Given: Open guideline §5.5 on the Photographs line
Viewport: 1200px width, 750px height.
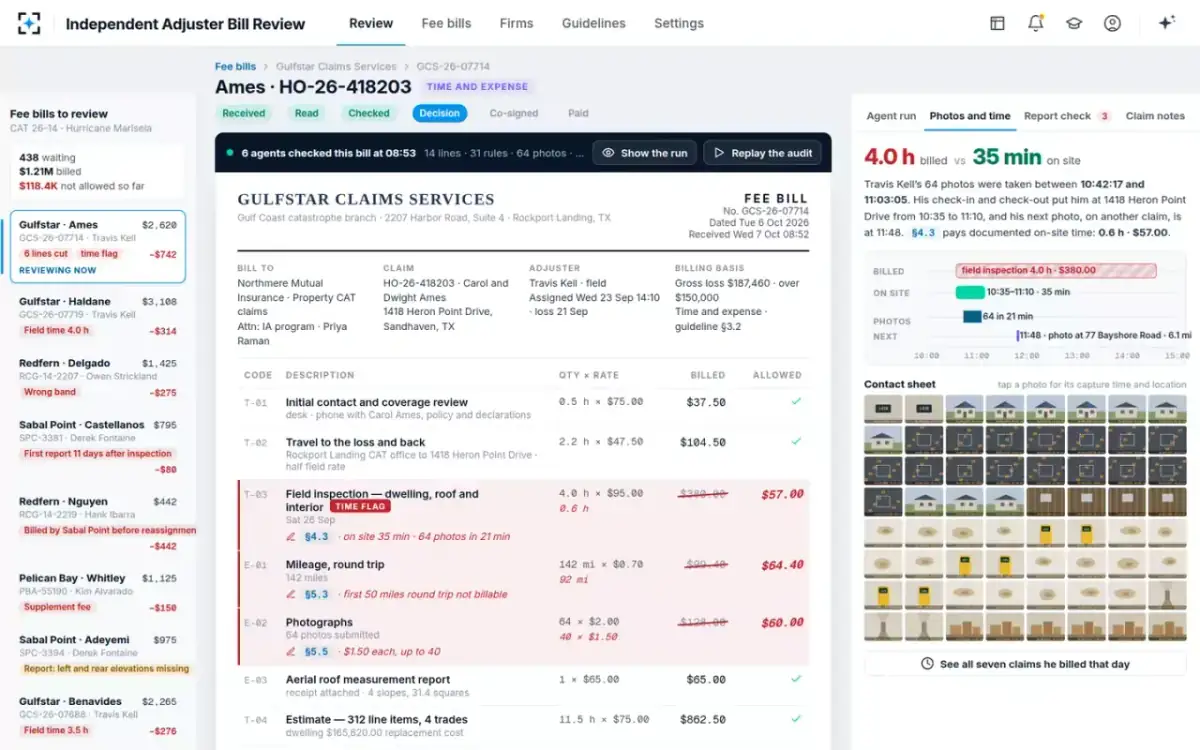Looking at the screenshot, I should 317,651.
